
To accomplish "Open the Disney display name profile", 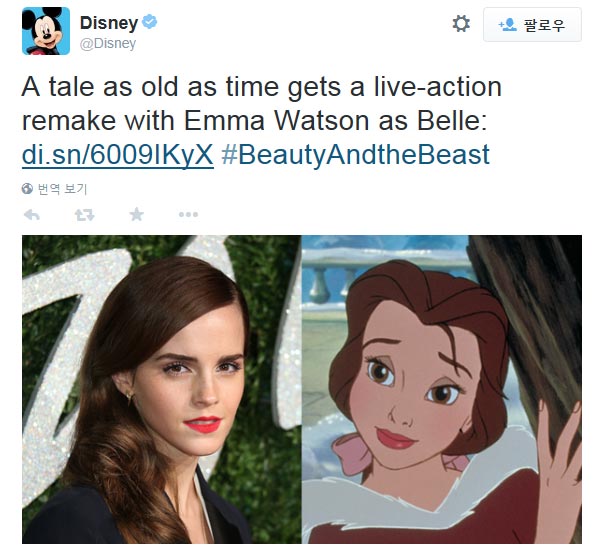I will coord(109,23).
